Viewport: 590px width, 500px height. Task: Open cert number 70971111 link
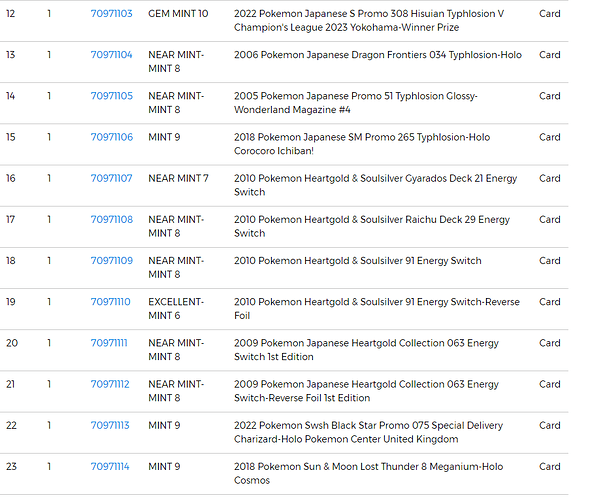[x=109, y=343]
